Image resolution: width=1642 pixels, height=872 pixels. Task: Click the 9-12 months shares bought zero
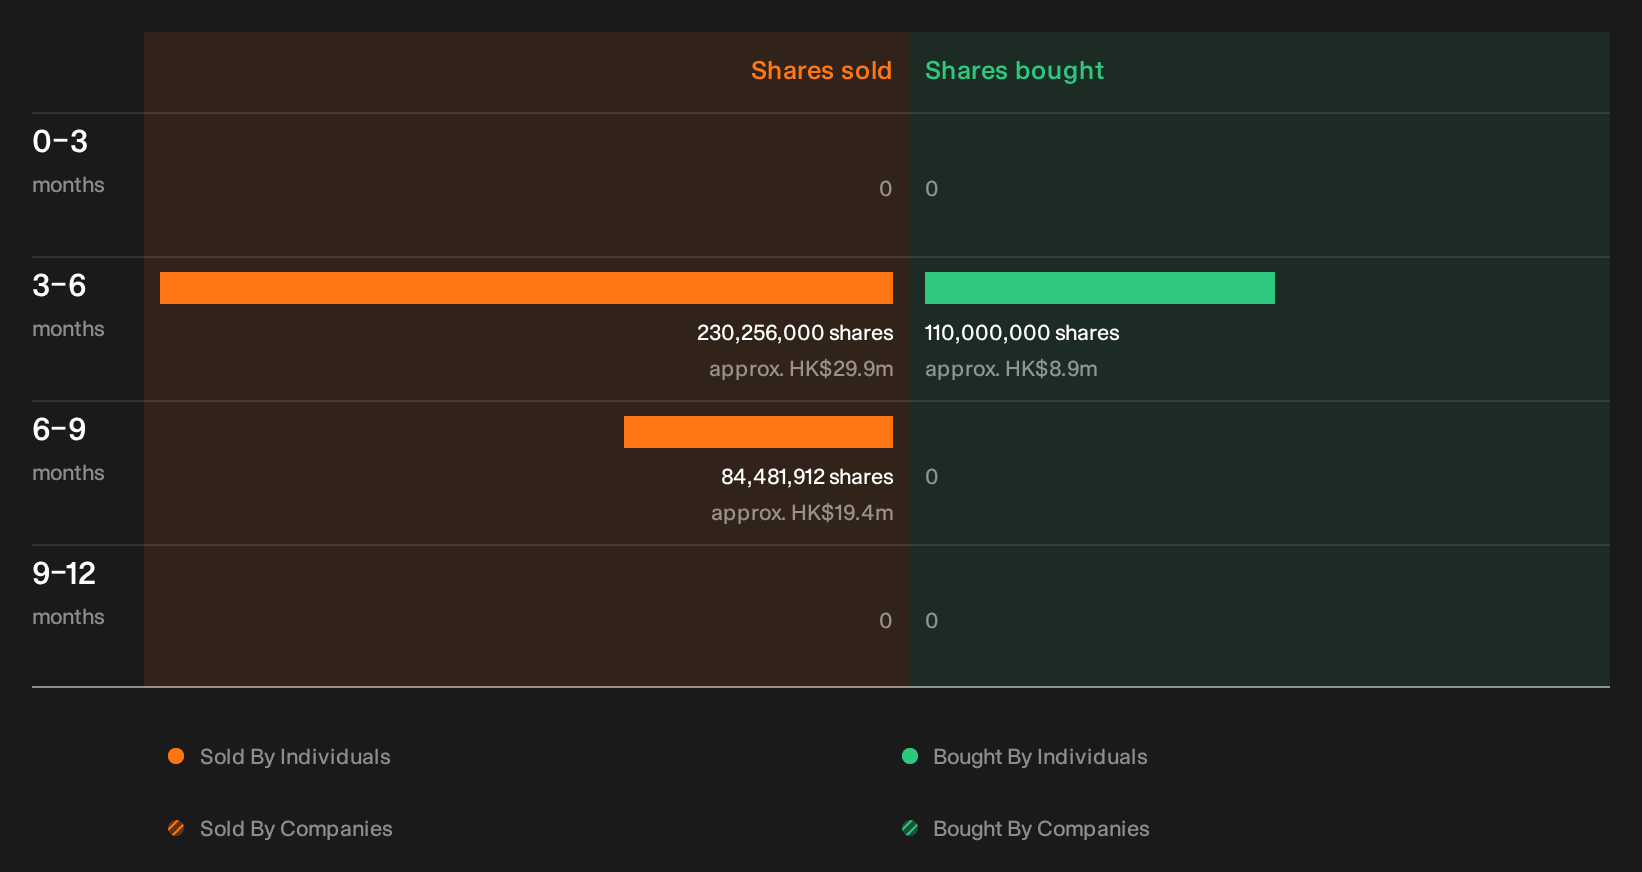[932, 621]
